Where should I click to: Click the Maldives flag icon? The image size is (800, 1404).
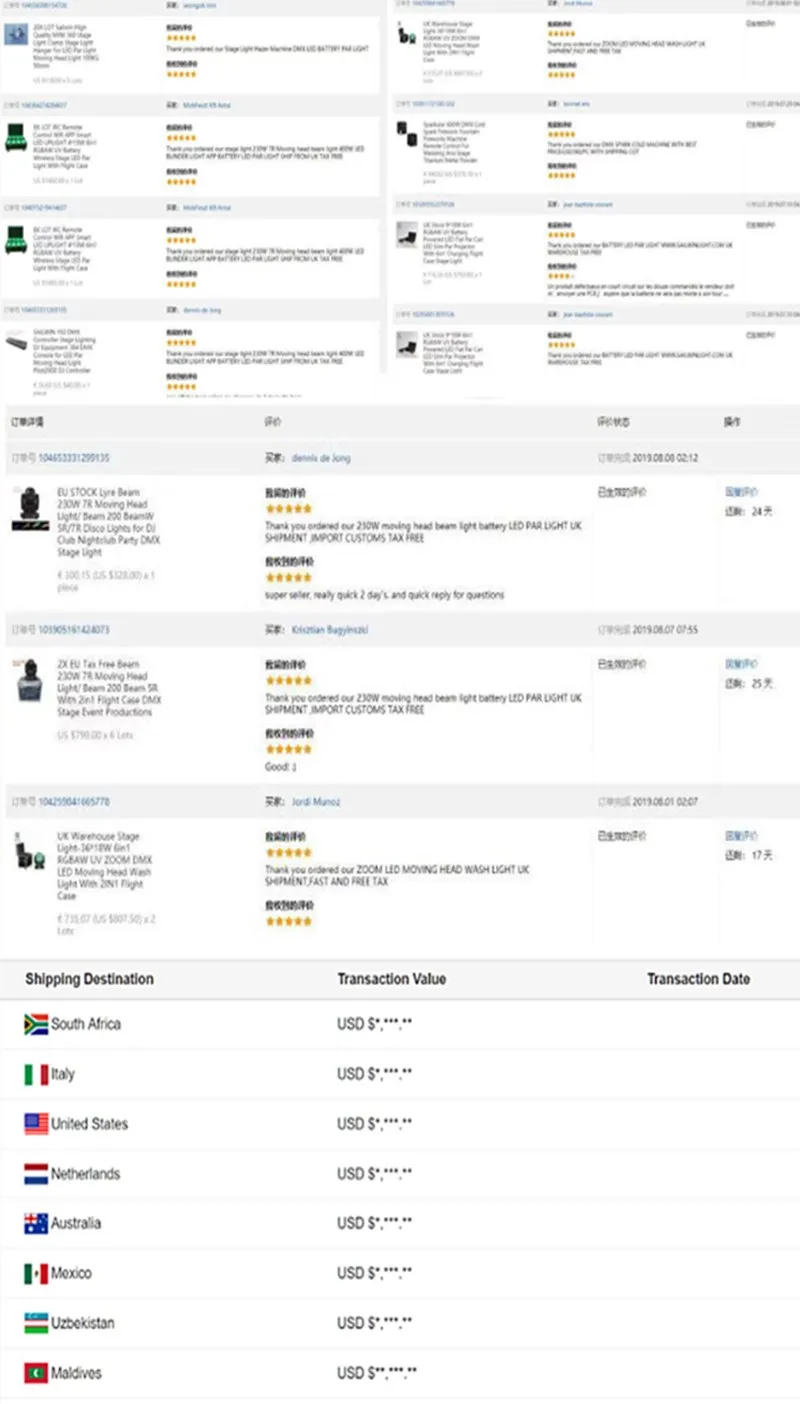point(36,1373)
